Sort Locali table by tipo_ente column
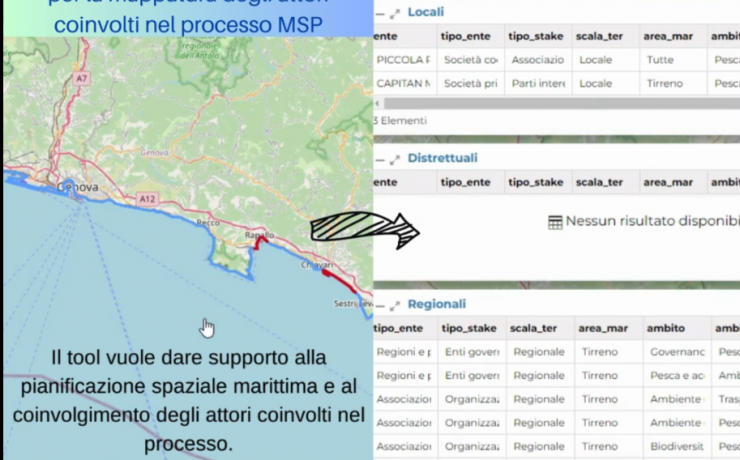Image resolution: width=740 pixels, height=460 pixels. point(470,36)
